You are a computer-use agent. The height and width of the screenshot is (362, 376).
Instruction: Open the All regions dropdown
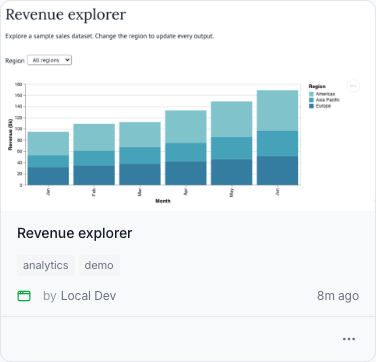(x=49, y=60)
